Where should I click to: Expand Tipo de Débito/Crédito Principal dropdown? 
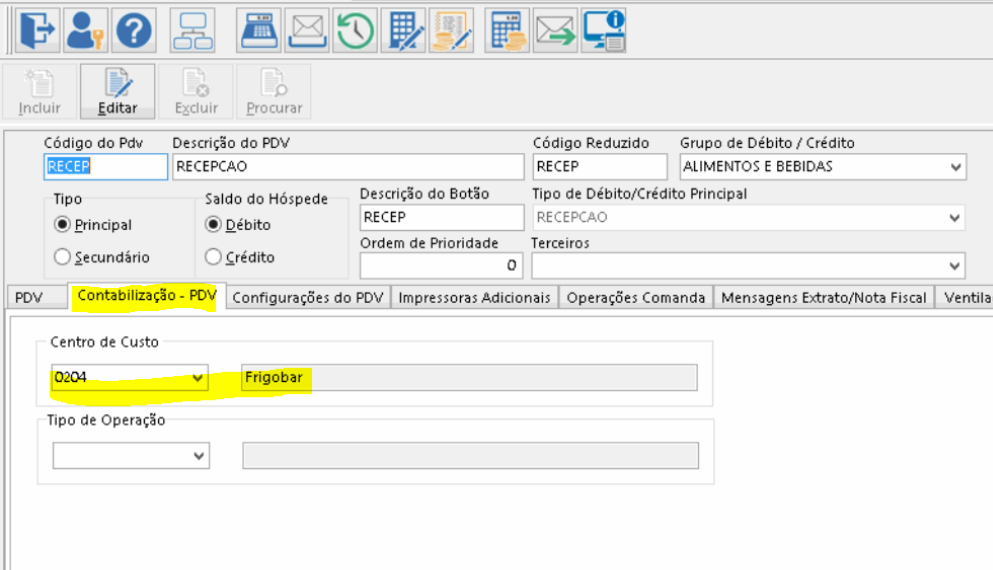[954, 218]
